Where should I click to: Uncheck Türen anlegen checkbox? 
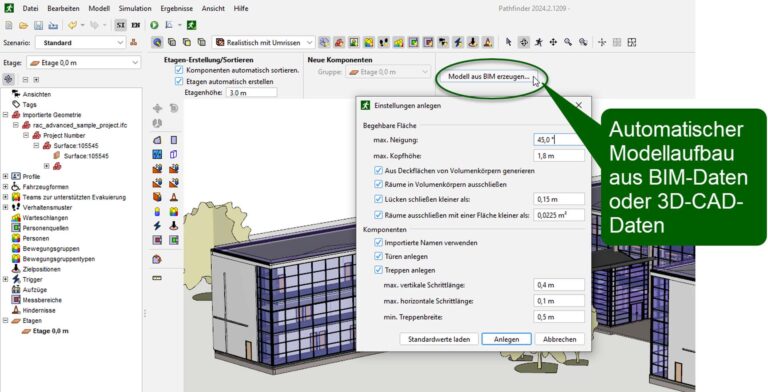coord(378,256)
